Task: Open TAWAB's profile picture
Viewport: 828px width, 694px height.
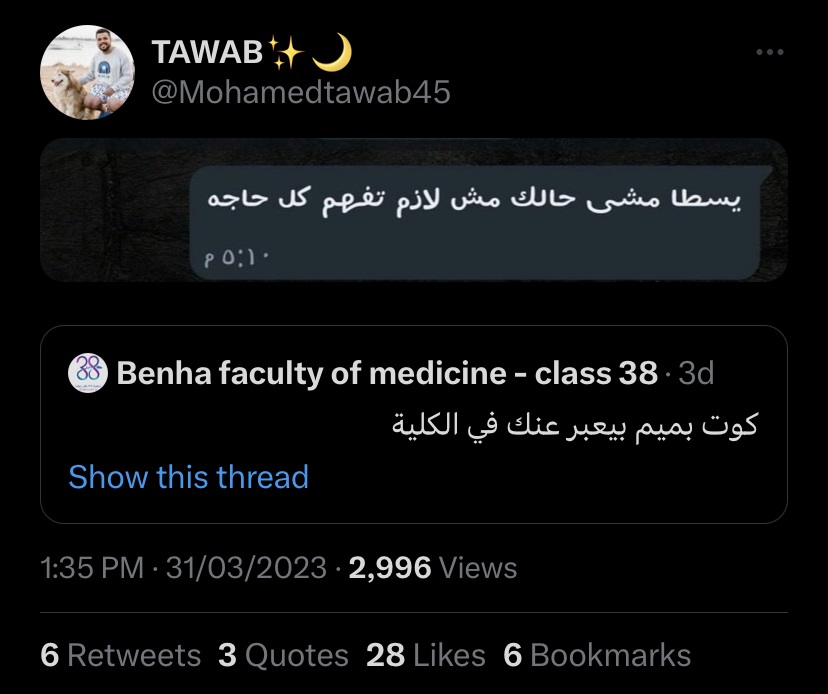Action: (87, 72)
